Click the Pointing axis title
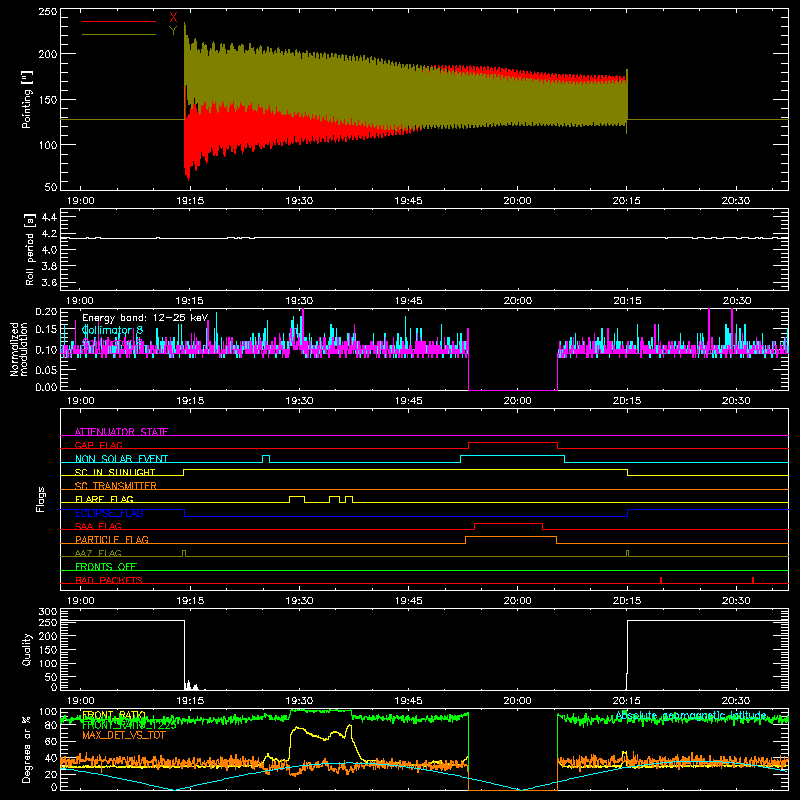Image resolution: width=800 pixels, height=800 pixels. (27, 99)
